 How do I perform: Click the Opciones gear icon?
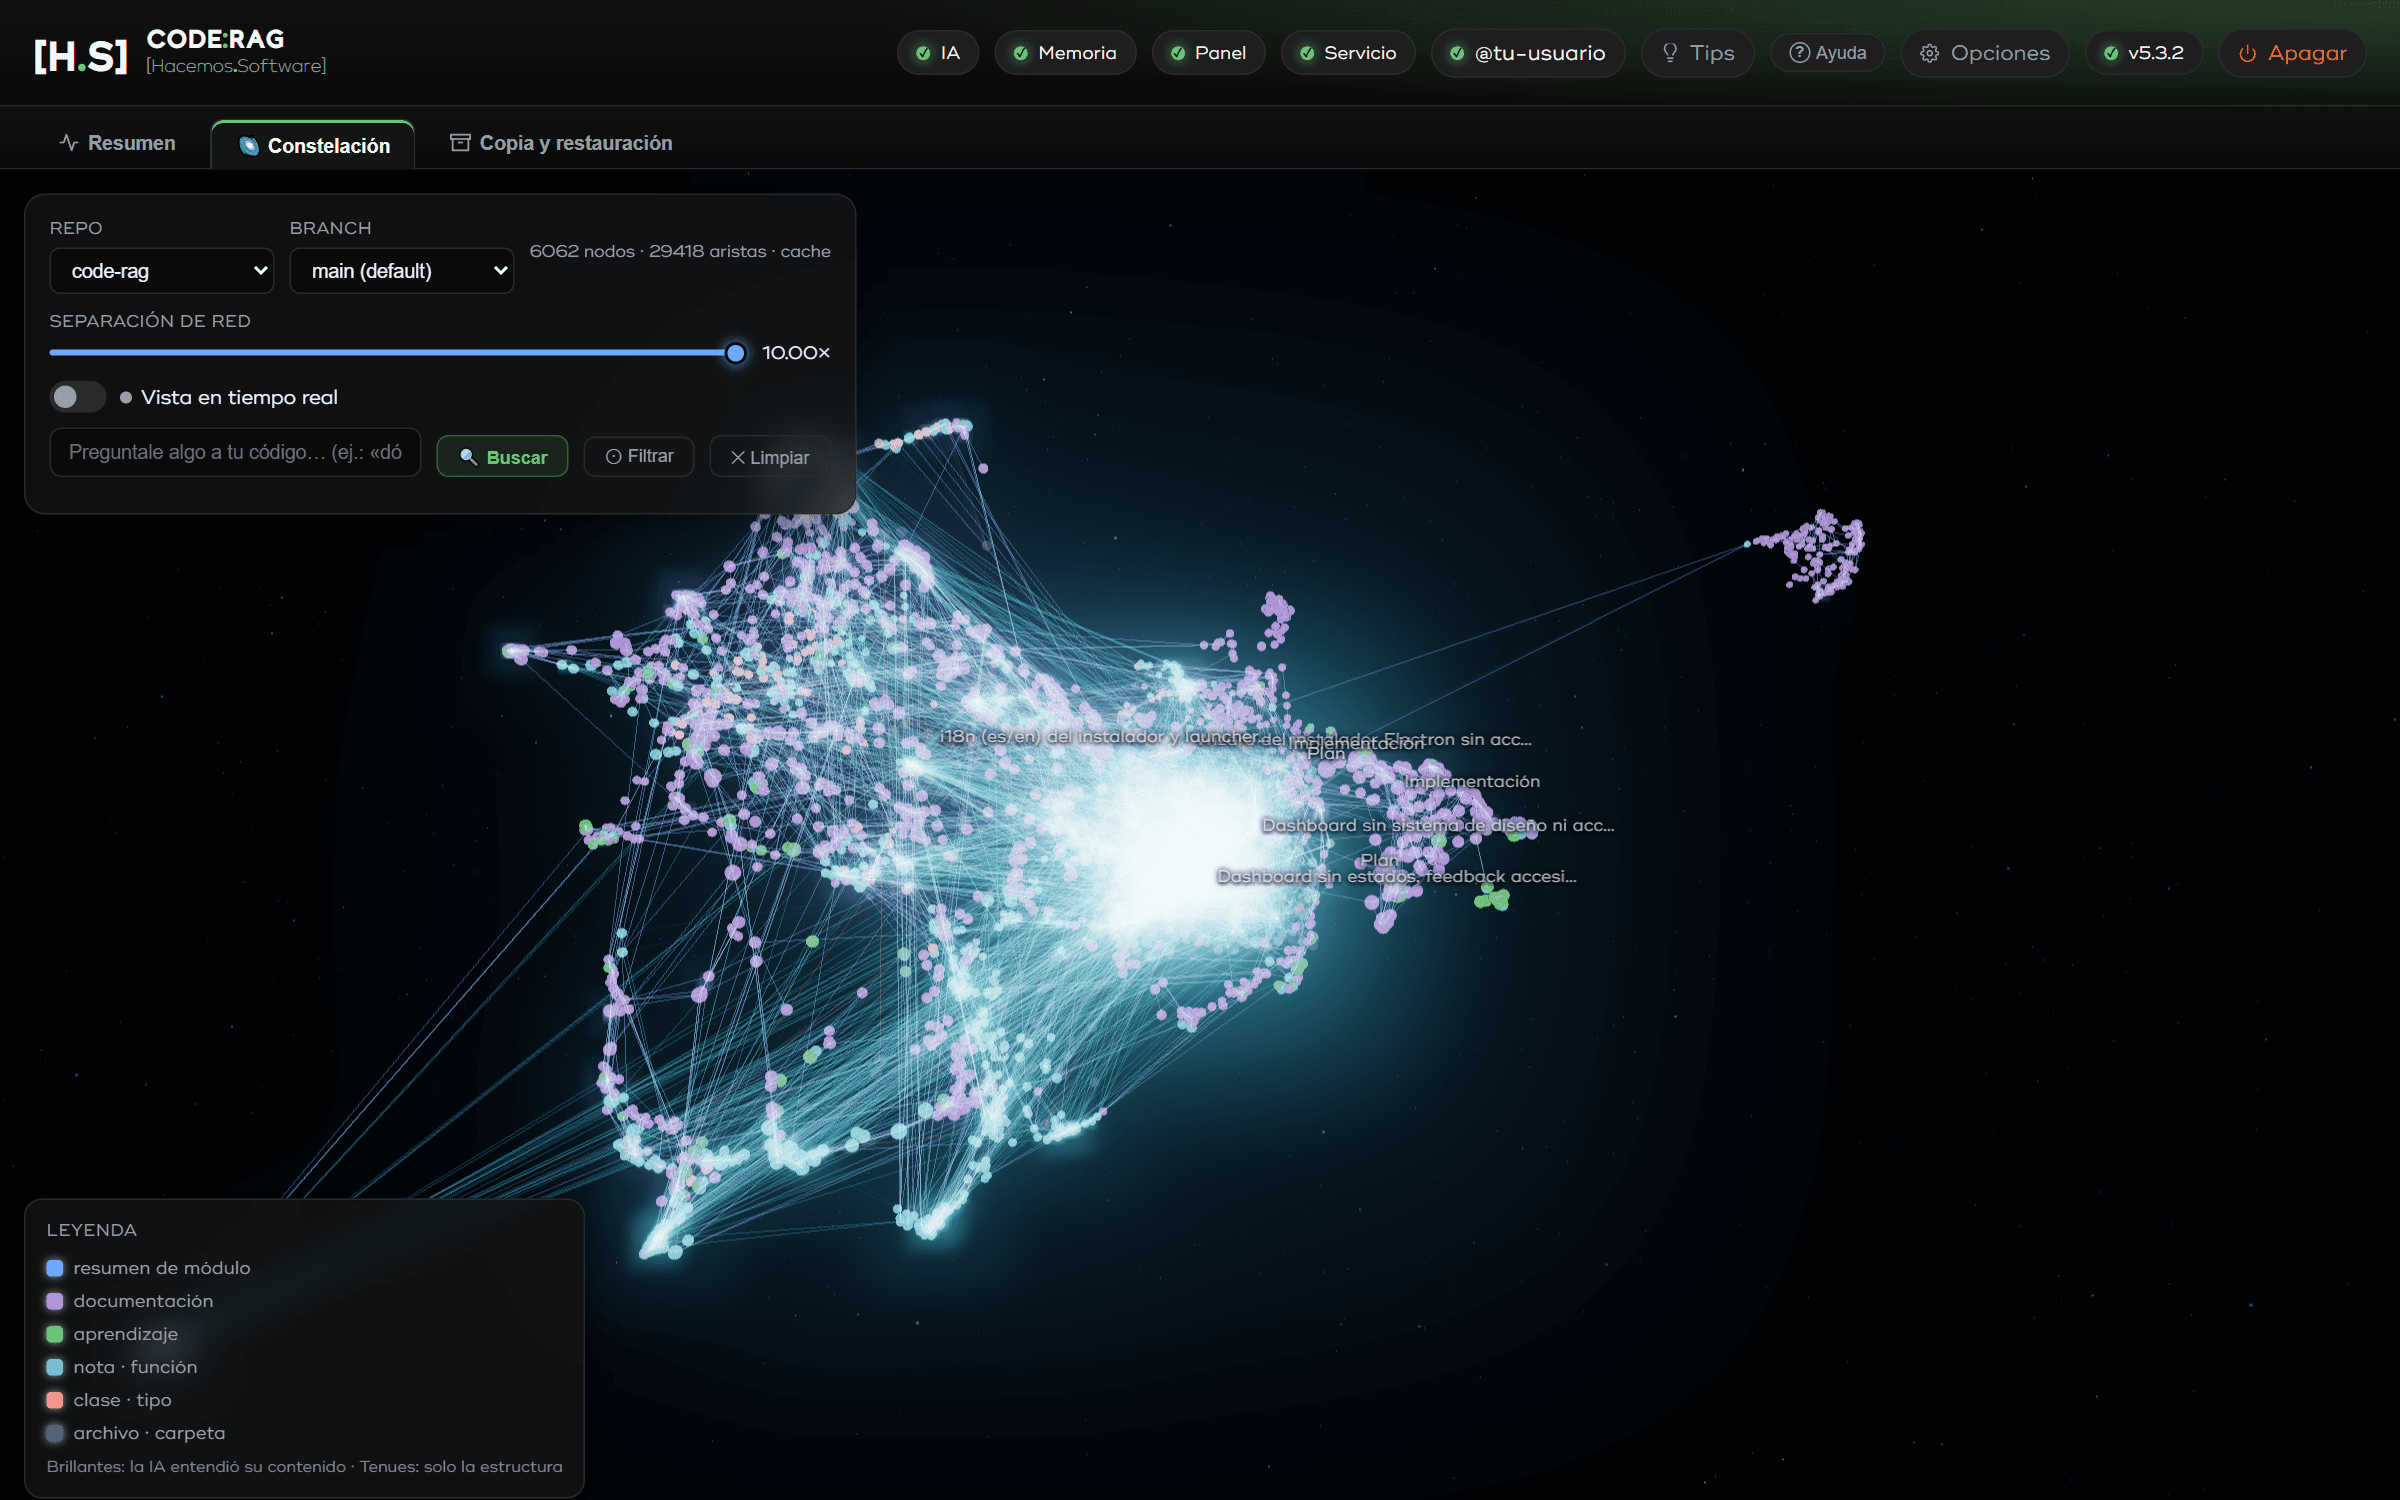coord(1929,53)
